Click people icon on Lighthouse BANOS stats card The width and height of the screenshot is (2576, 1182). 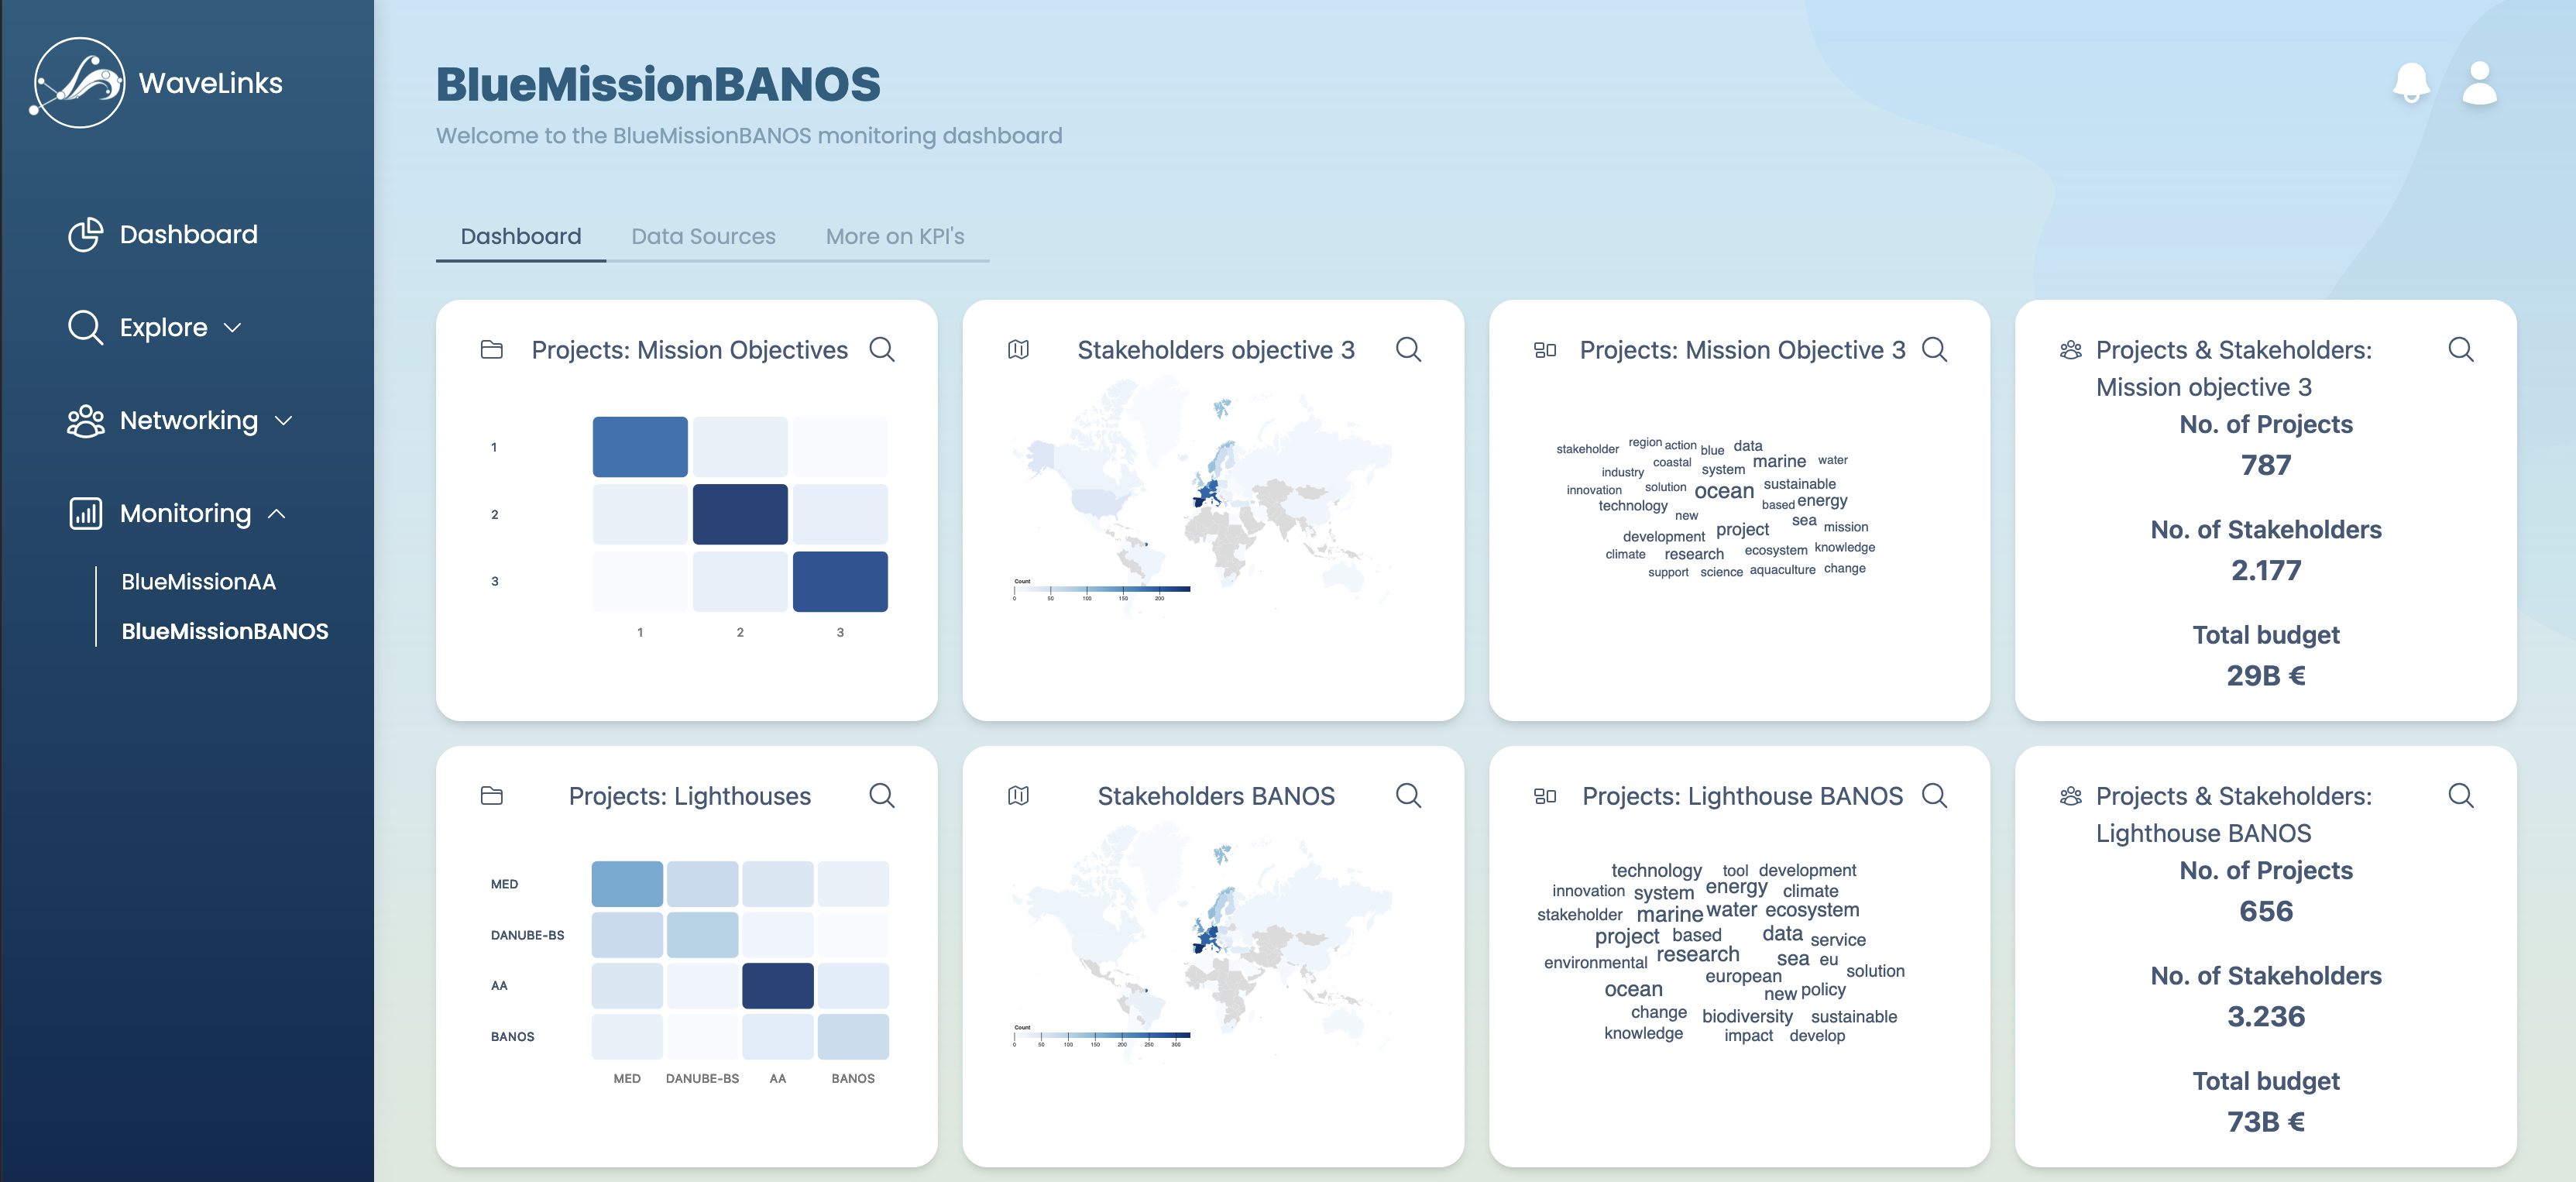(x=2071, y=796)
